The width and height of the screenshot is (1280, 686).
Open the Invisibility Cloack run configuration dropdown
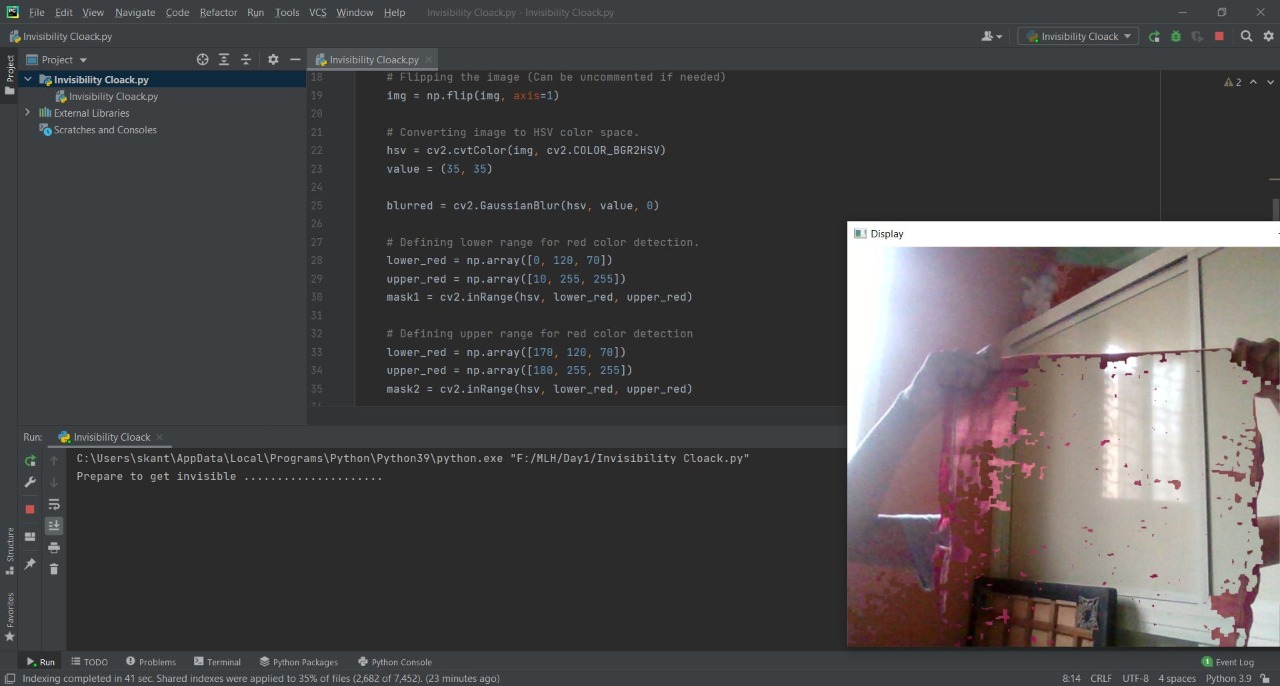coord(1078,36)
